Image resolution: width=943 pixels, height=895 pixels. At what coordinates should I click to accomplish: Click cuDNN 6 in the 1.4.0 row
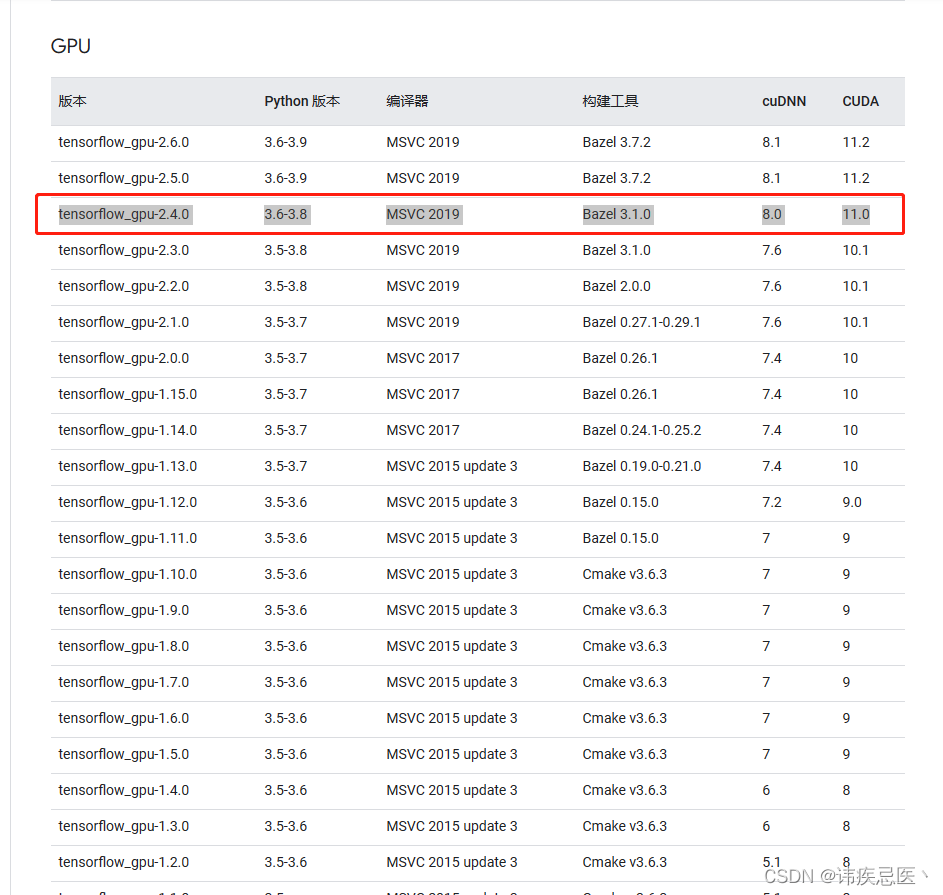coord(766,790)
